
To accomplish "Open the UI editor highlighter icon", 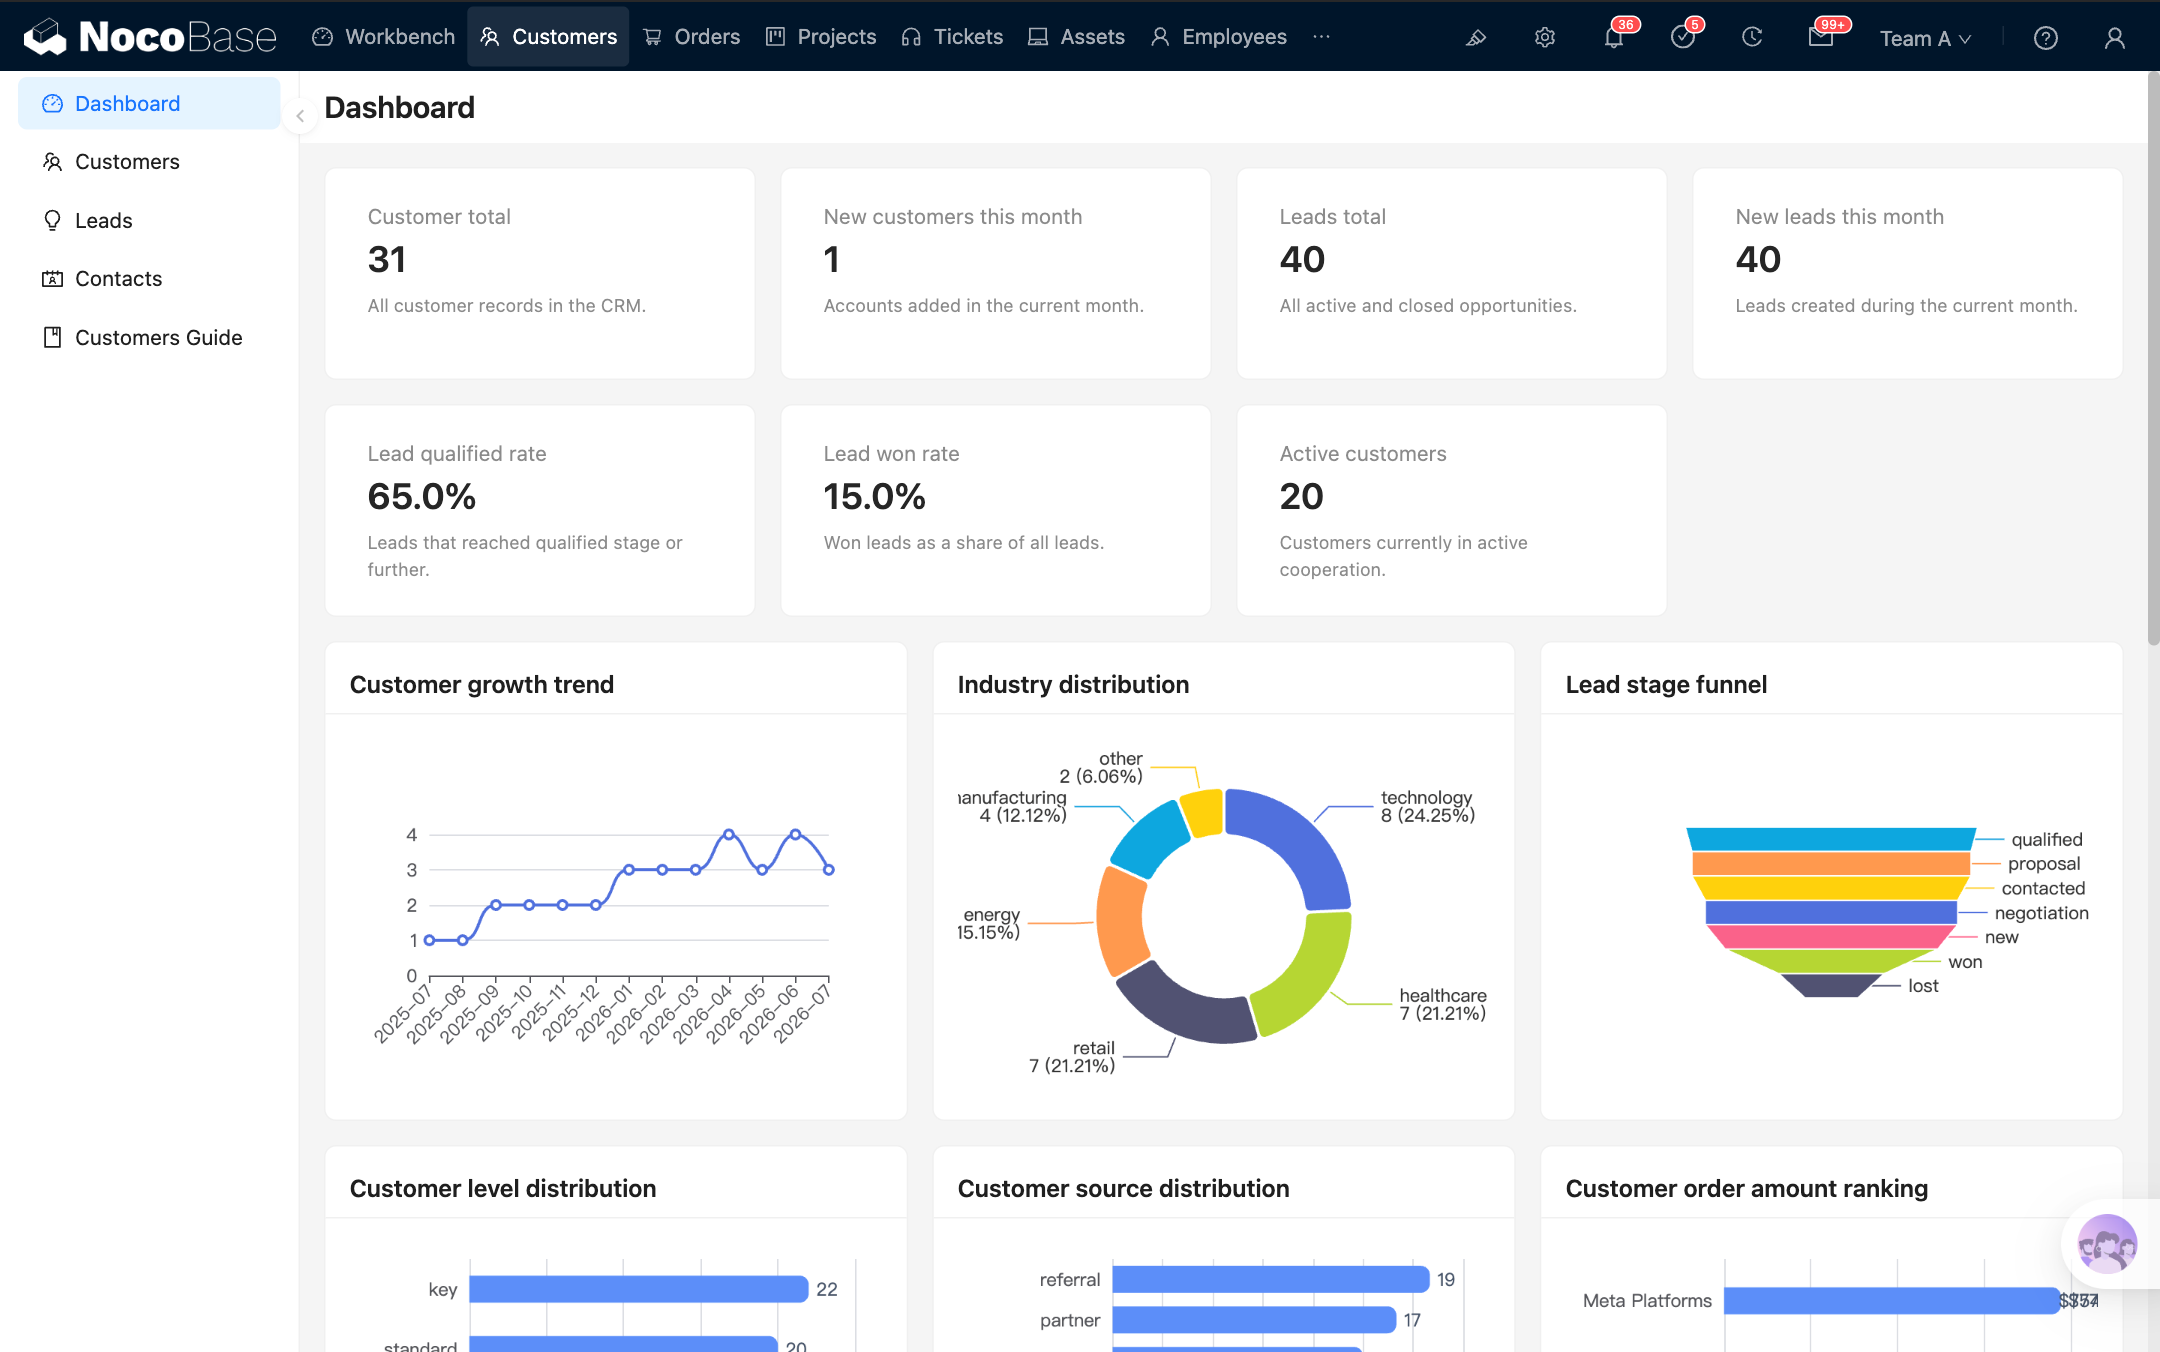I will tap(1476, 38).
